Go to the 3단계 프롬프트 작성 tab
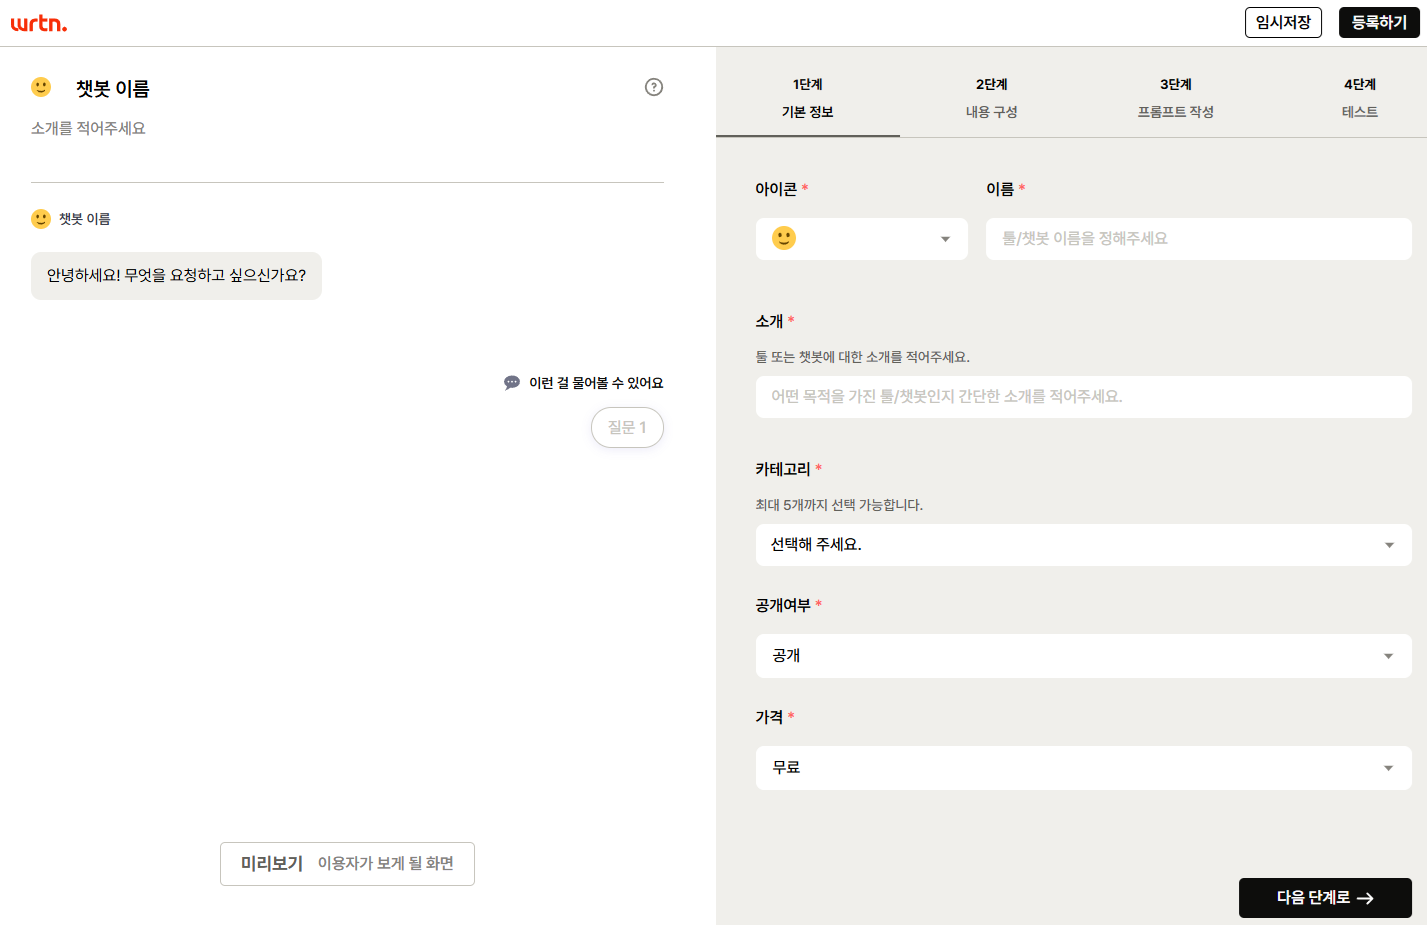This screenshot has width=1427, height=925. point(1175,98)
